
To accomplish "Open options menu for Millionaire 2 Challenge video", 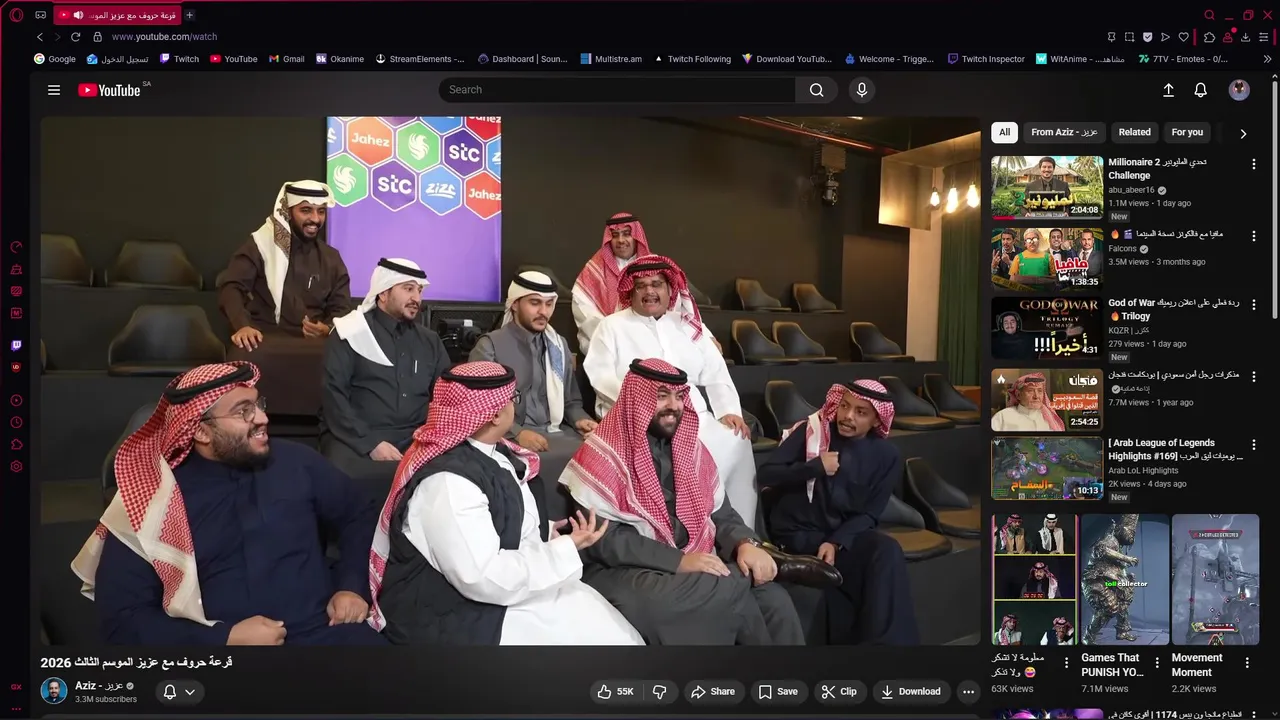I will (1253, 164).
